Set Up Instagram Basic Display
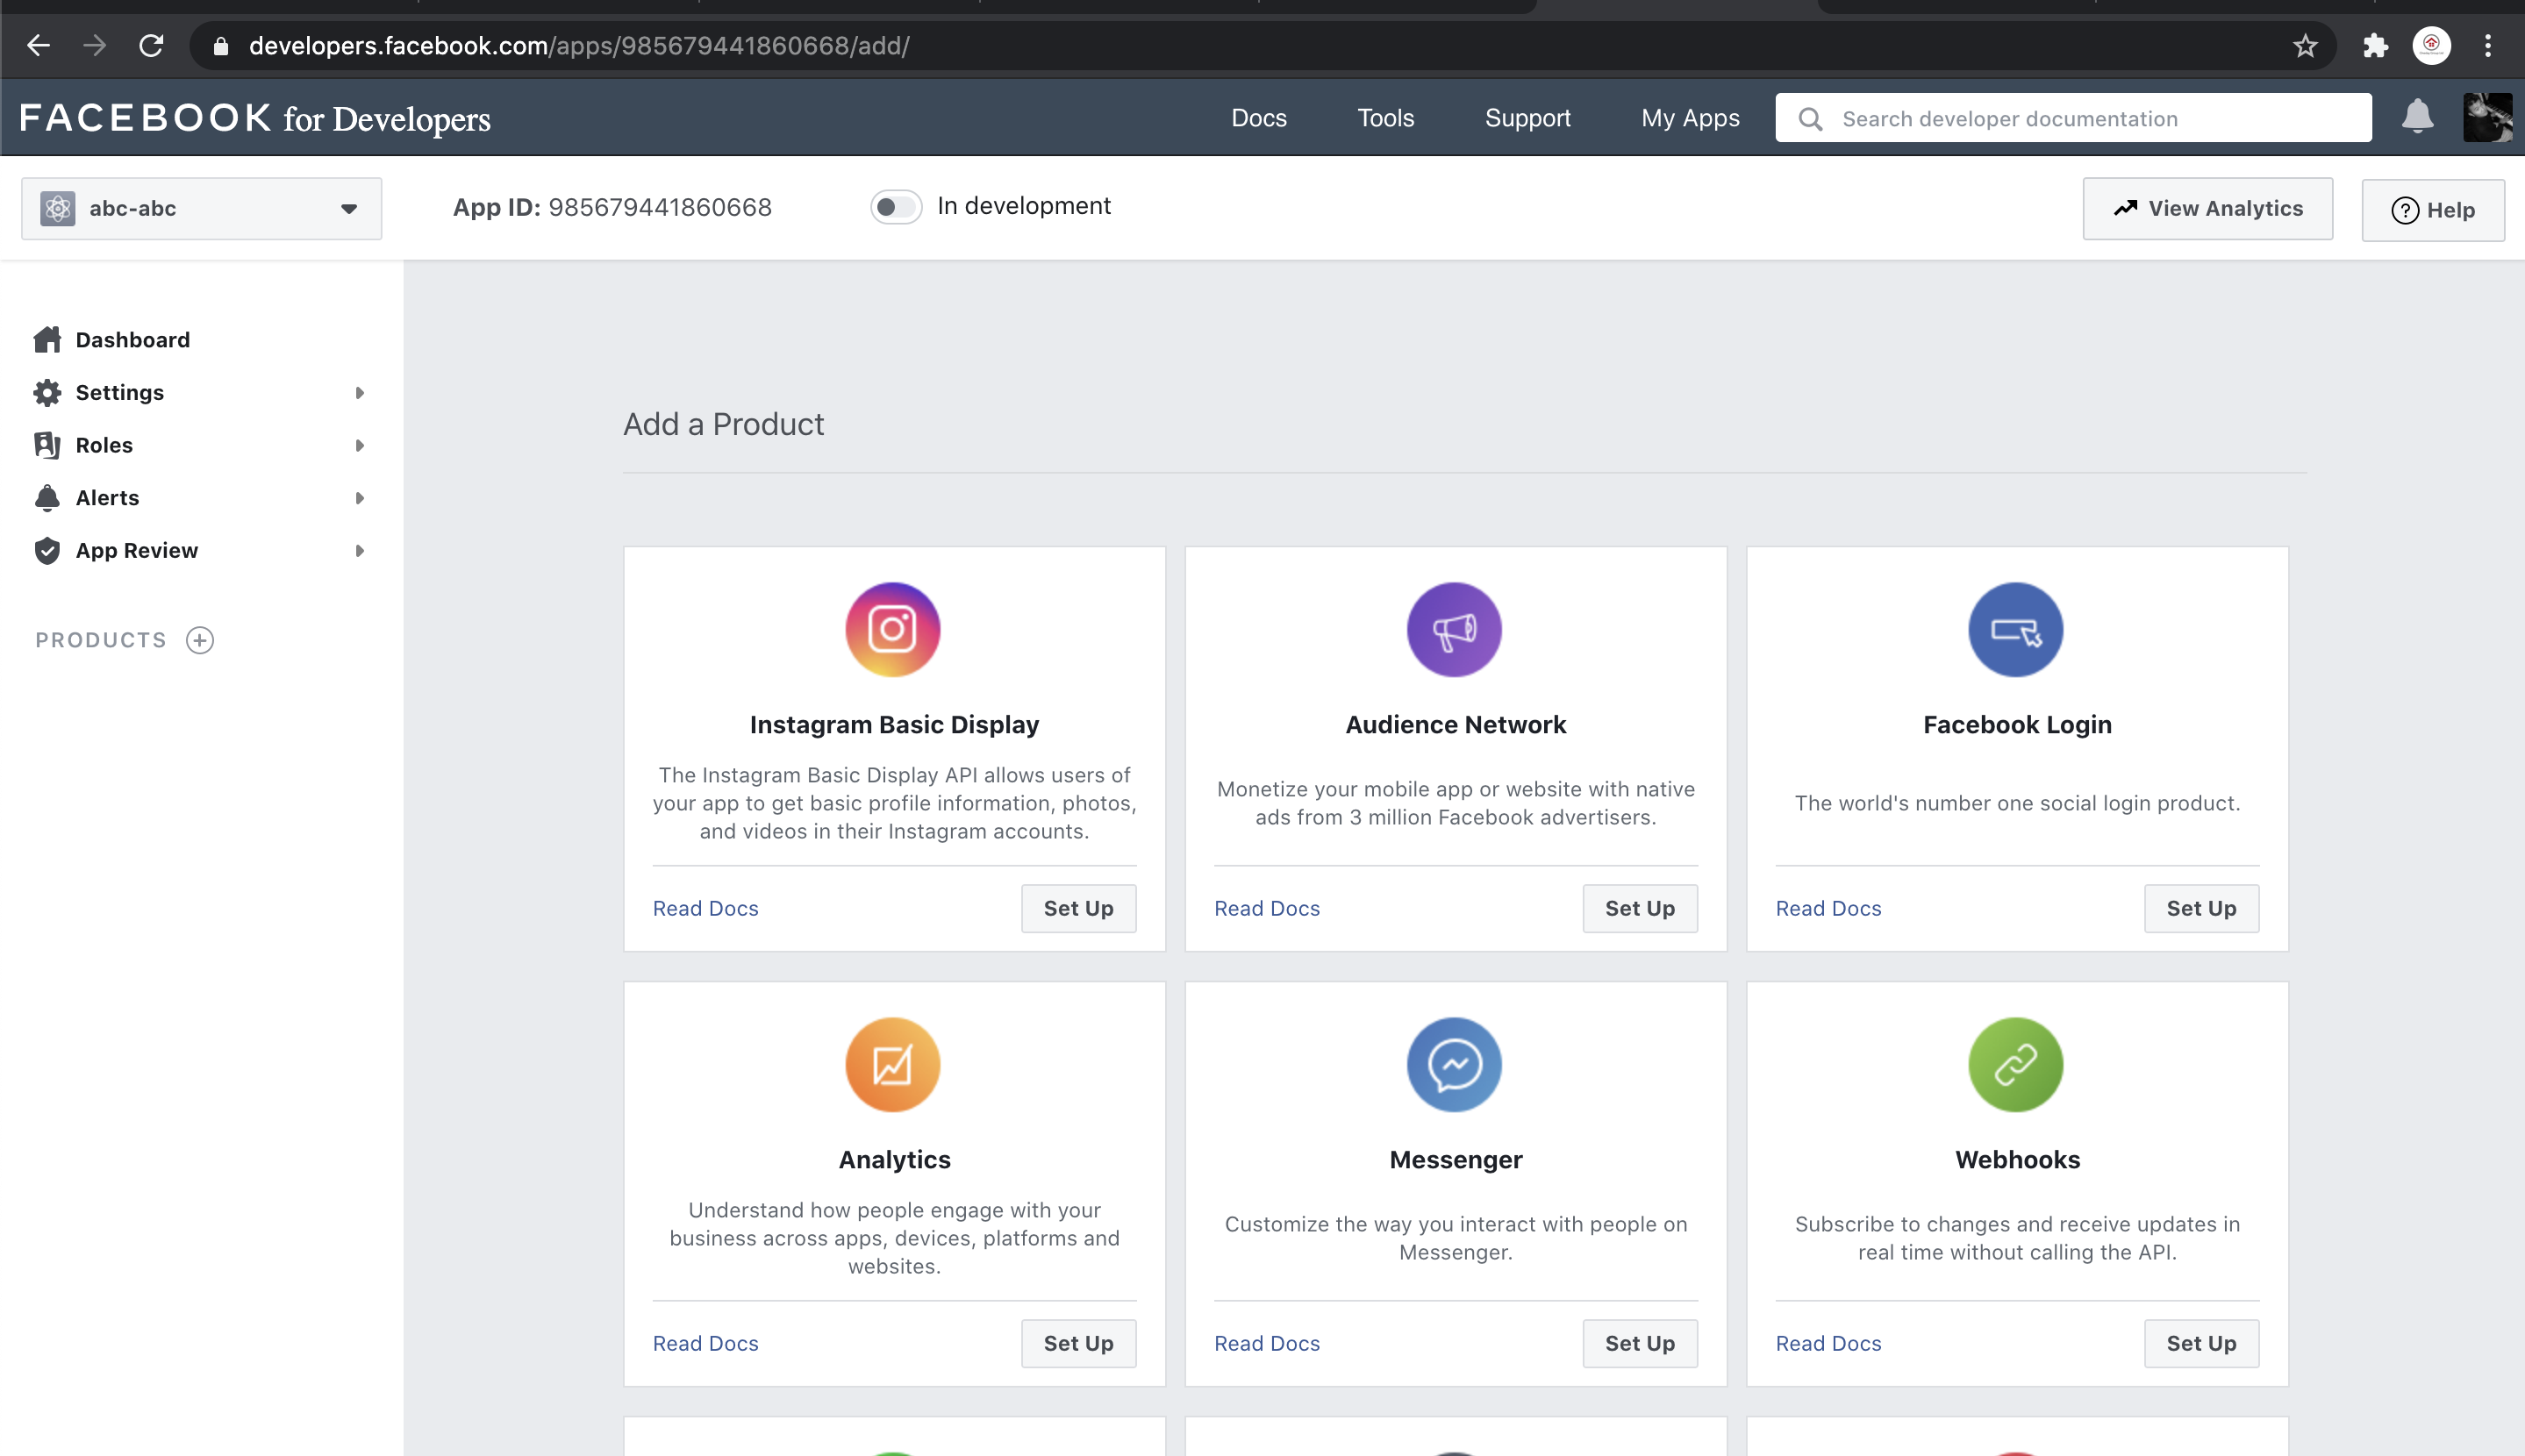Screen dimensions: 2525x1456 (1078, 908)
